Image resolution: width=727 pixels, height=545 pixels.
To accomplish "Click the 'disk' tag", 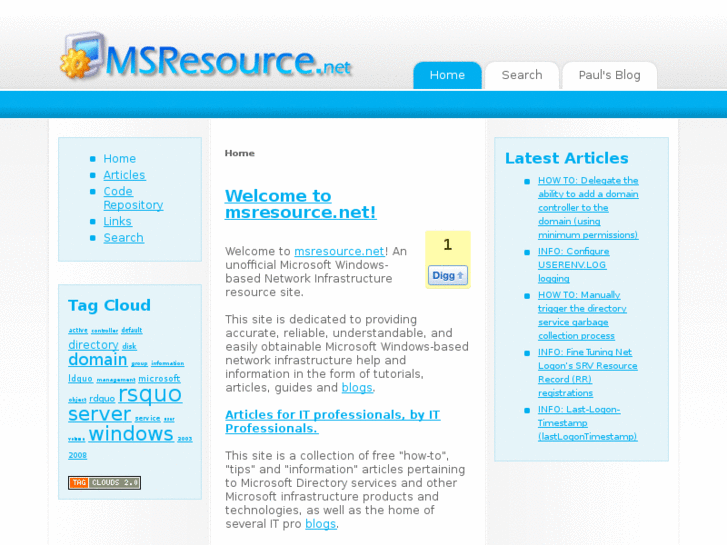I will 129,346.
